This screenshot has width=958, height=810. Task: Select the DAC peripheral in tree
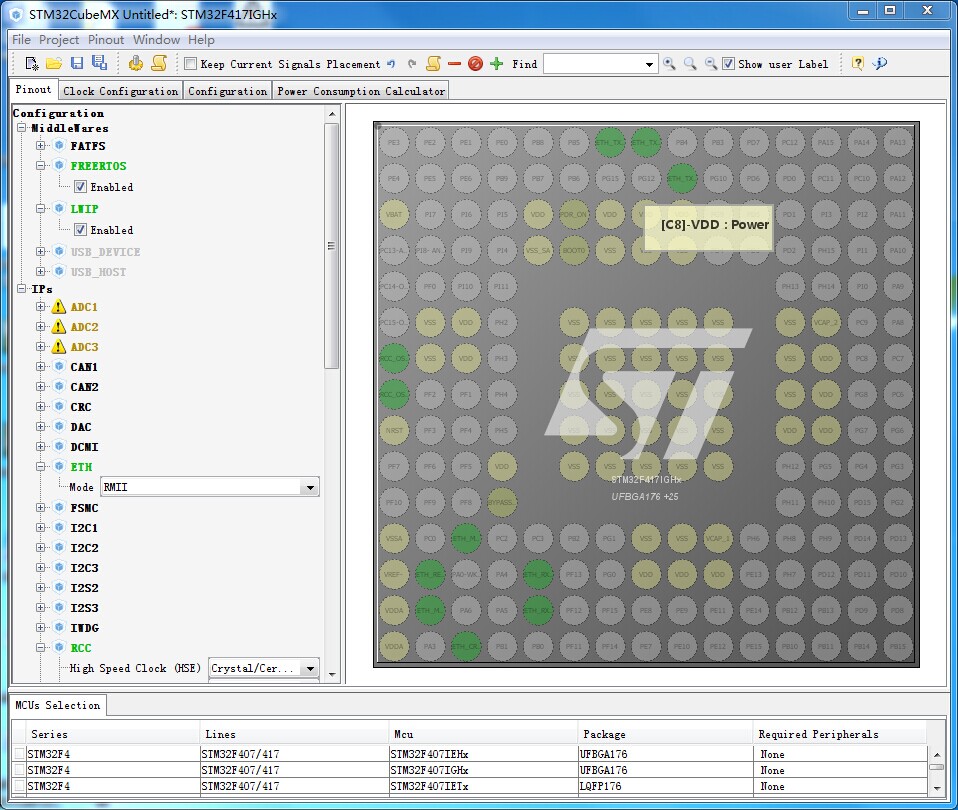click(x=81, y=427)
